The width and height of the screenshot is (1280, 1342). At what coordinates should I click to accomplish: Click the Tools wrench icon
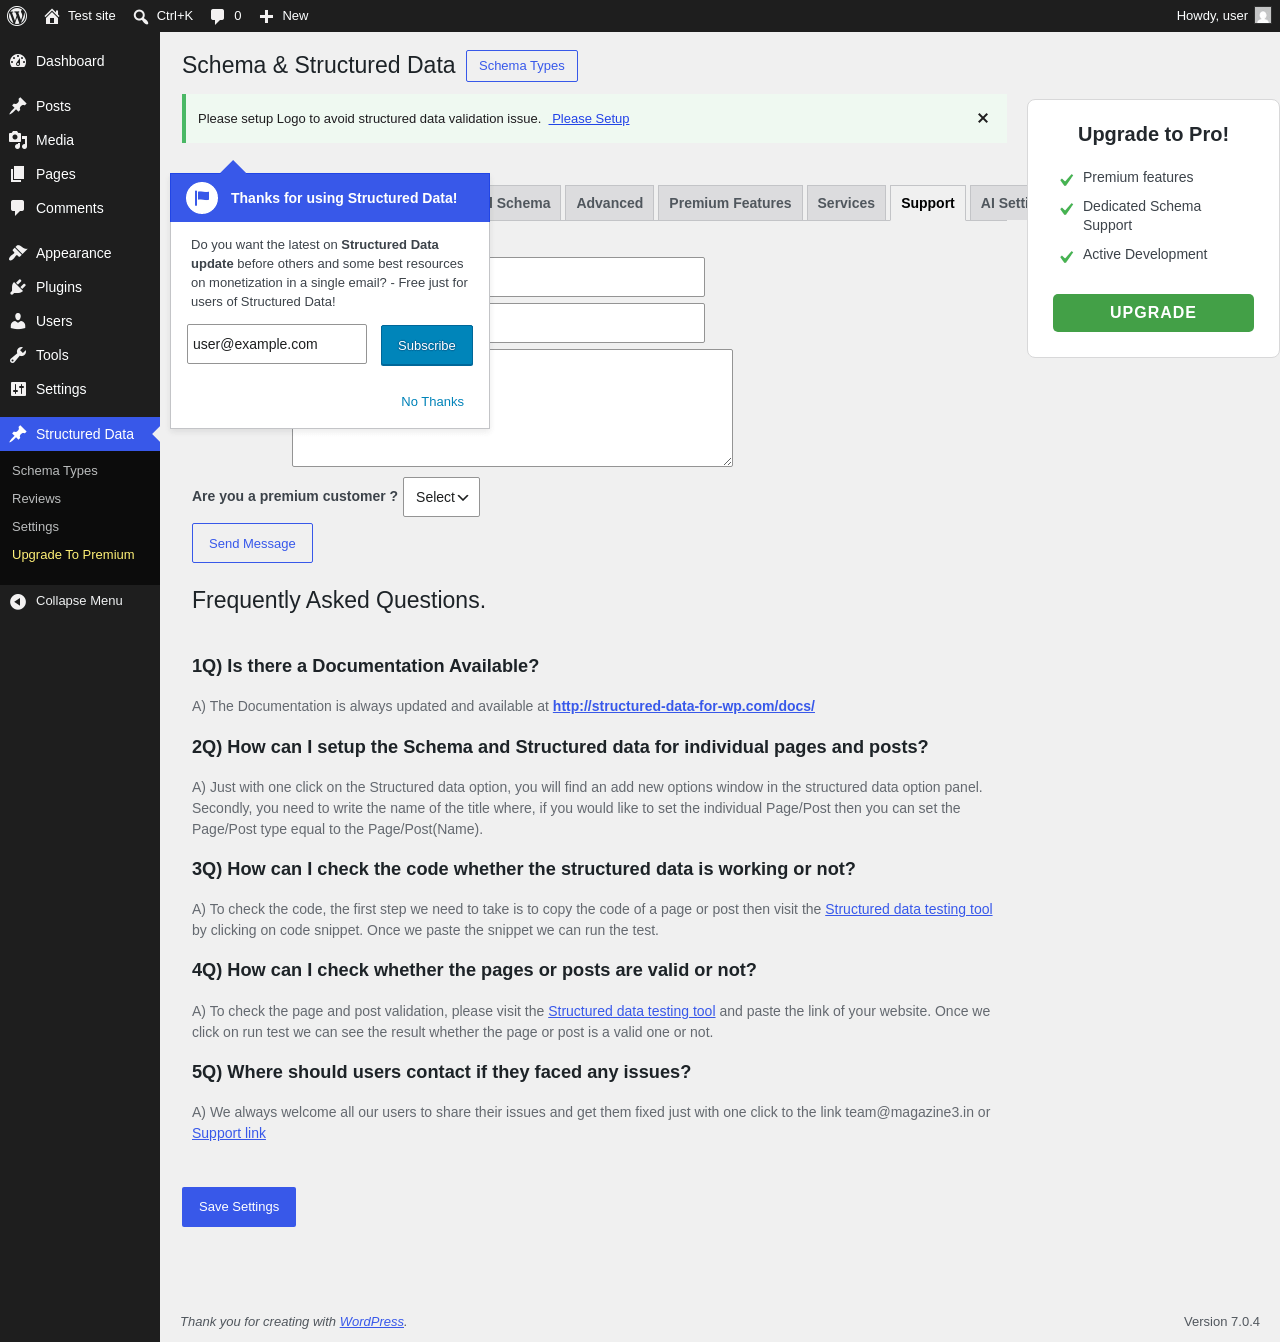[x=18, y=355]
